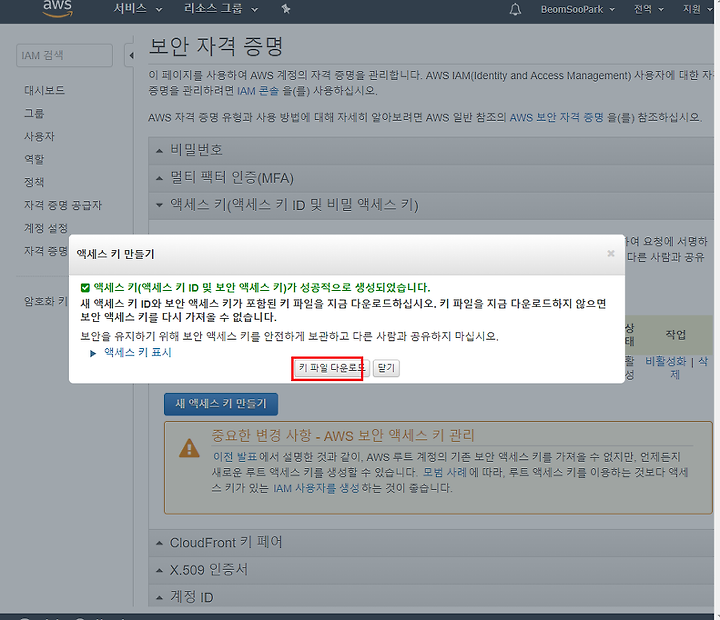Open the 전역 region dropdown
The height and width of the screenshot is (620, 720).
[648, 9]
